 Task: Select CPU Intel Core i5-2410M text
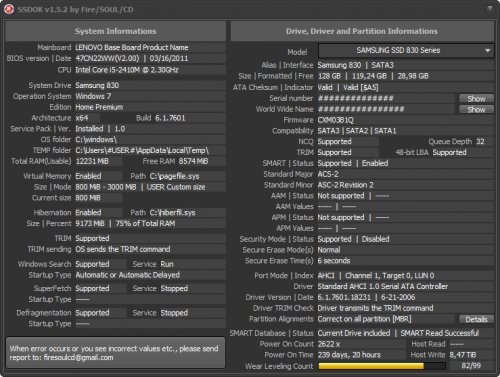[127, 70]
